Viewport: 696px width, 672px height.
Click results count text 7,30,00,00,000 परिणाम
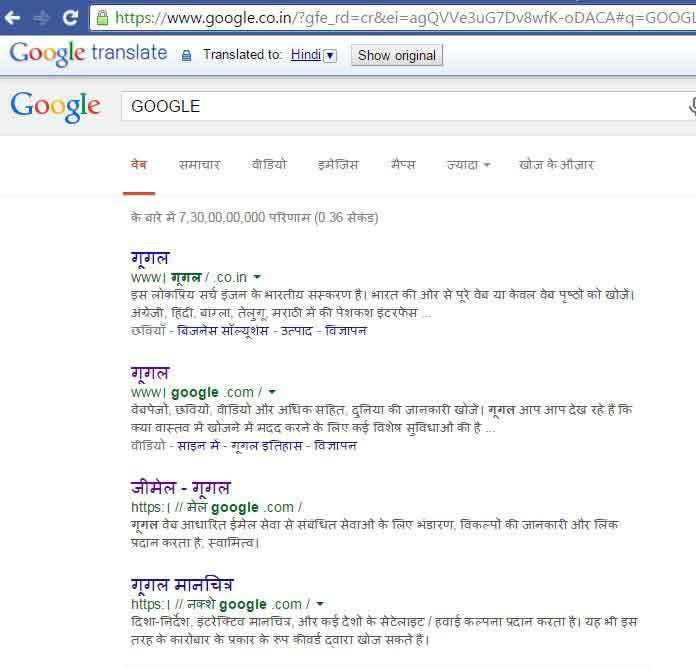pos(244,217)
